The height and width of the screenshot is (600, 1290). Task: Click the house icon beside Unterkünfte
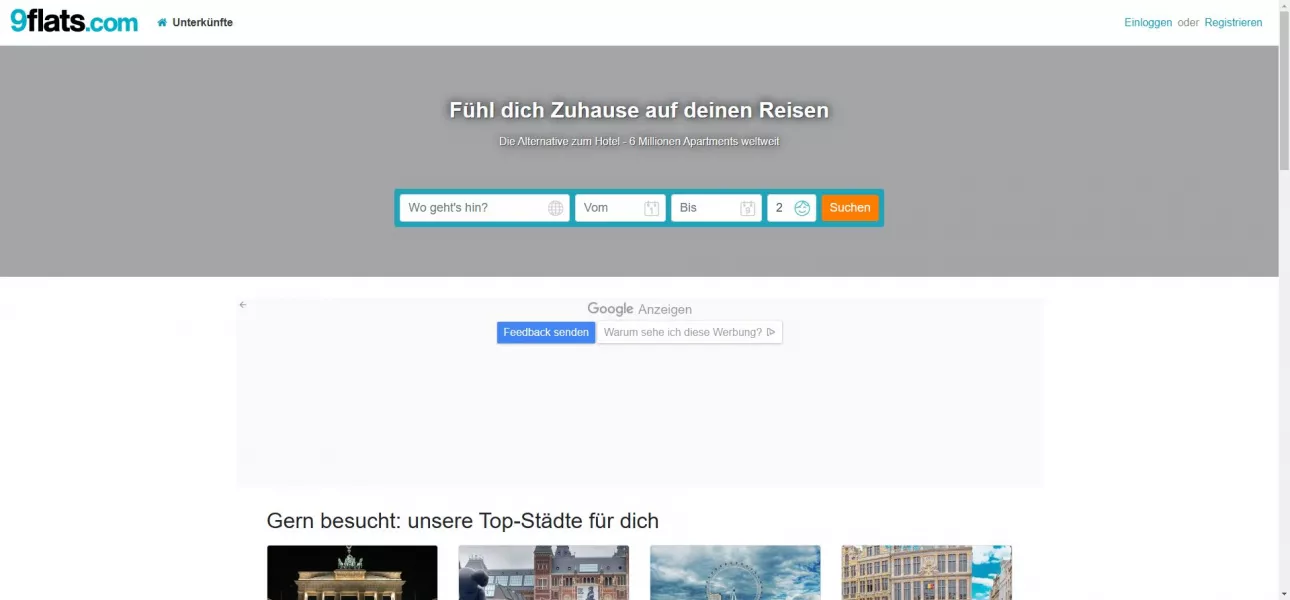(162, 22)
